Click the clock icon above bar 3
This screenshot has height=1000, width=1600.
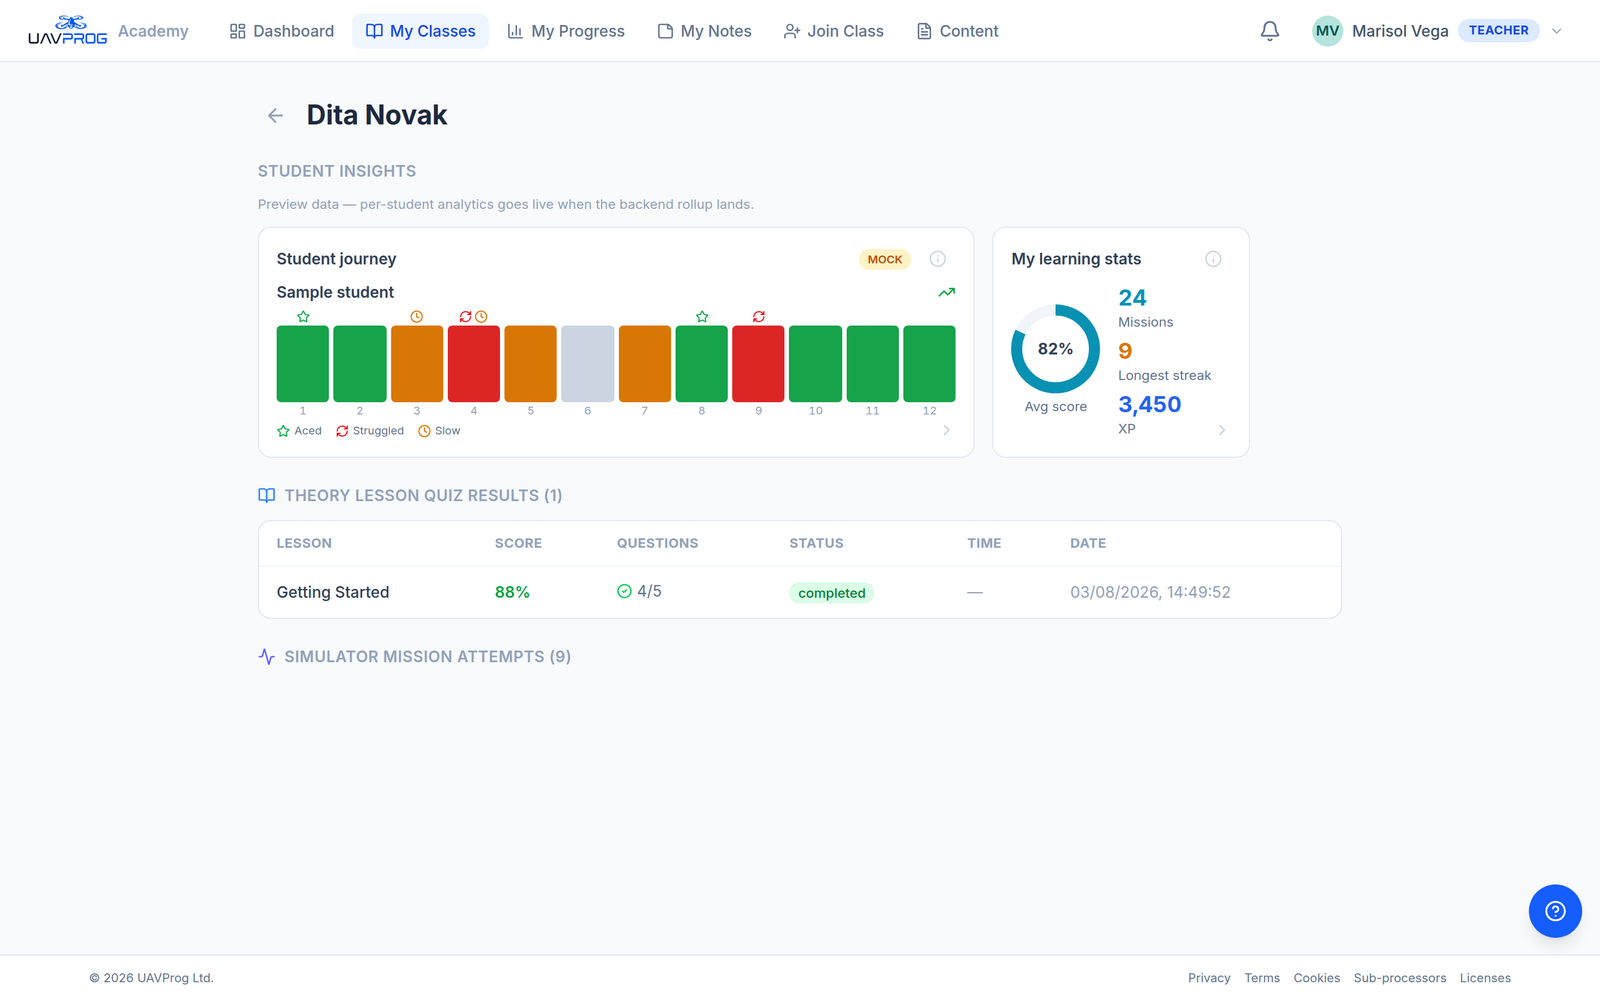tap(417, 317)
